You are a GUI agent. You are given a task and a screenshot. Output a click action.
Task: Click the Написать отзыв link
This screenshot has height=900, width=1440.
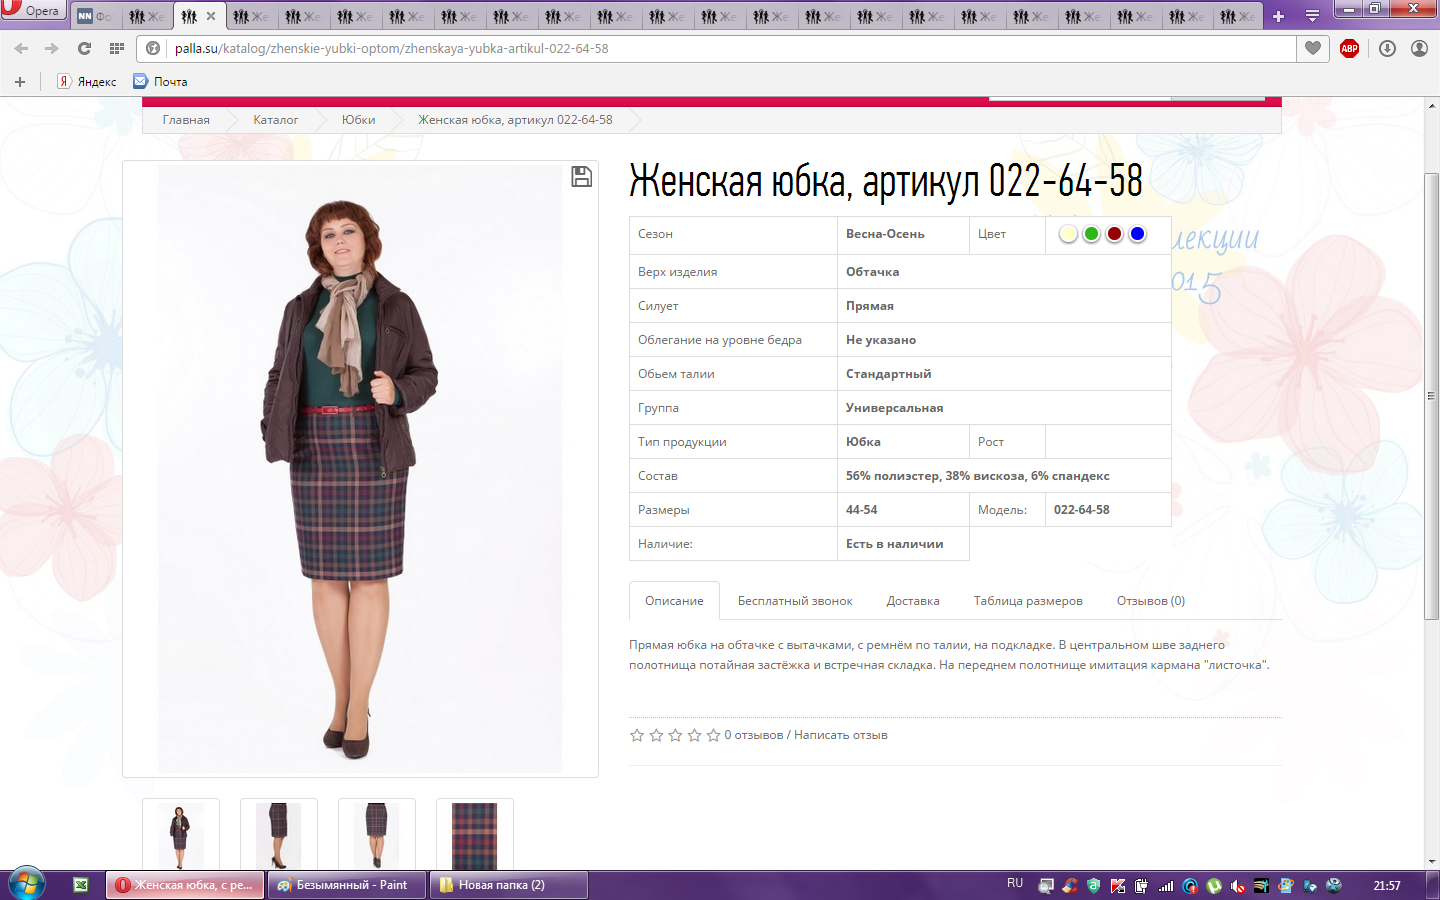click(840, 735)
